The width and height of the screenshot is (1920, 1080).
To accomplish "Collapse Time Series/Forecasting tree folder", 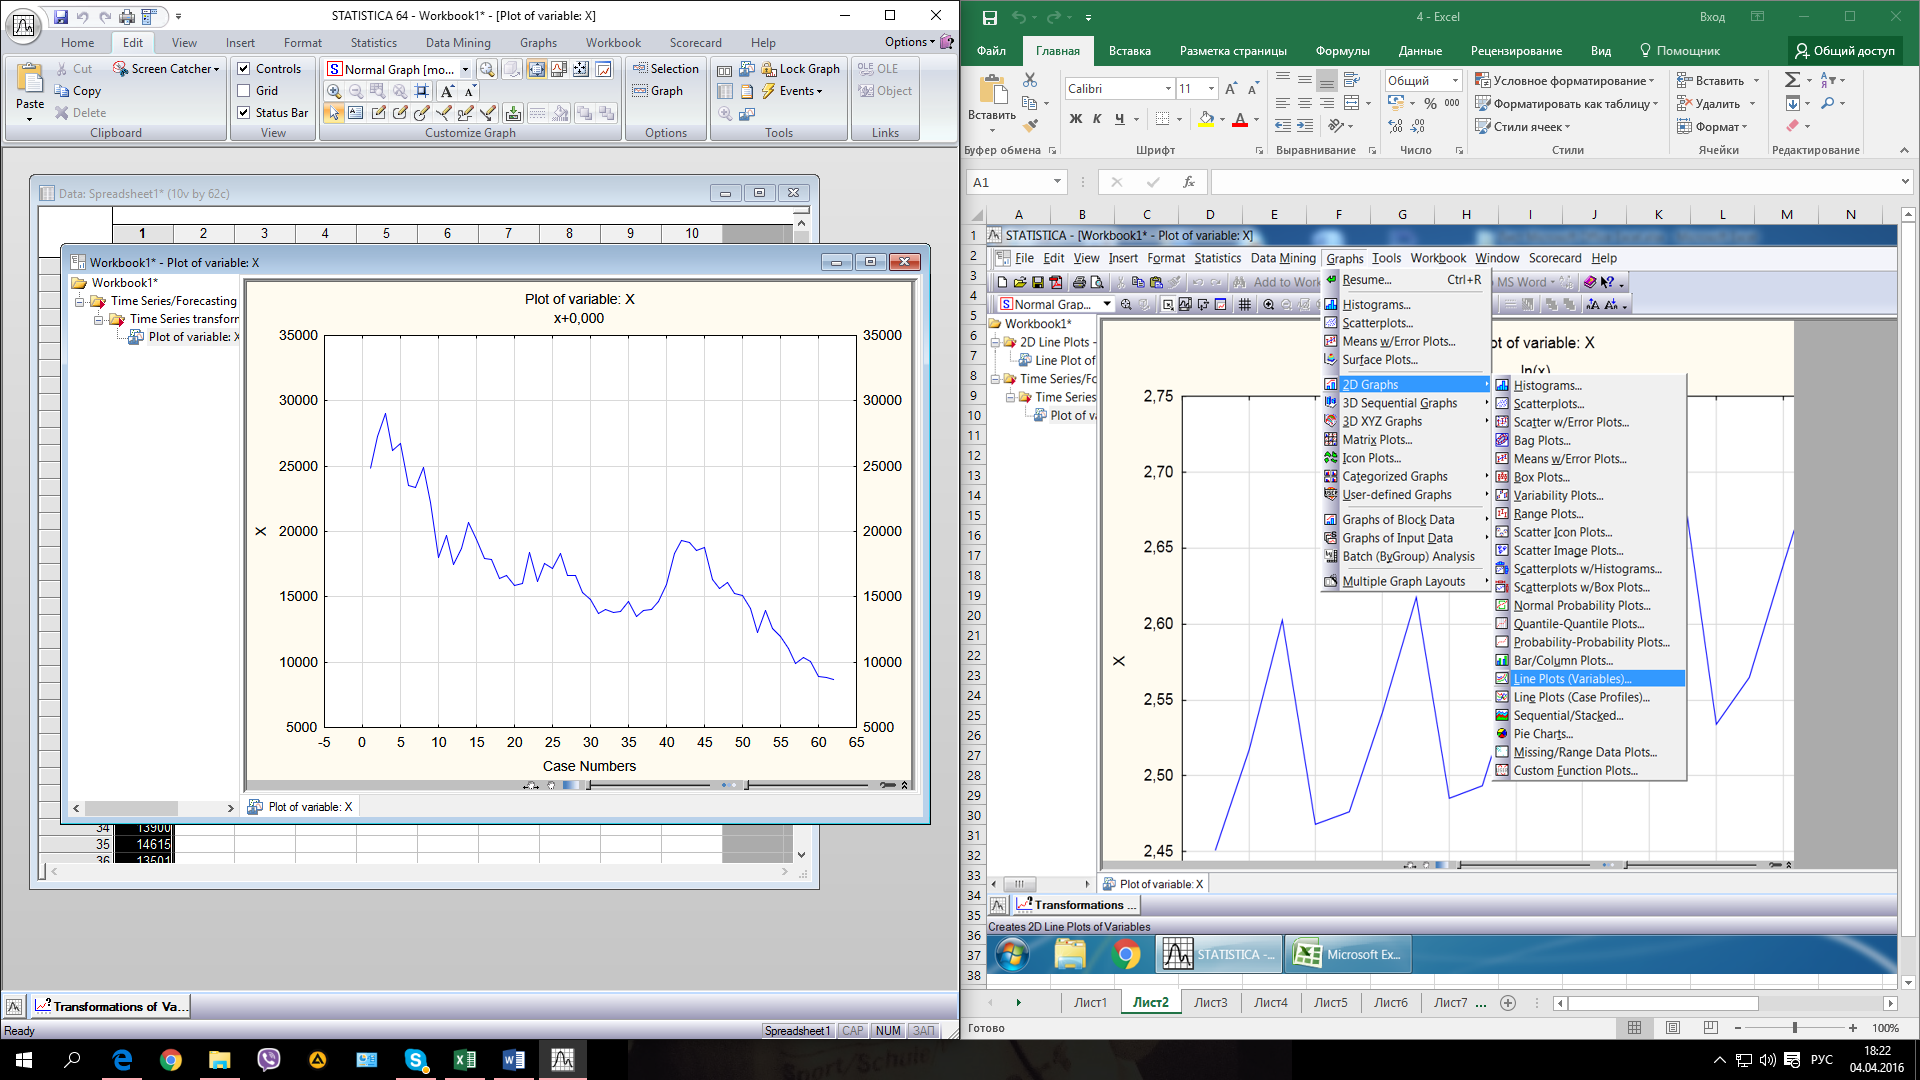I will pos(79,301).
